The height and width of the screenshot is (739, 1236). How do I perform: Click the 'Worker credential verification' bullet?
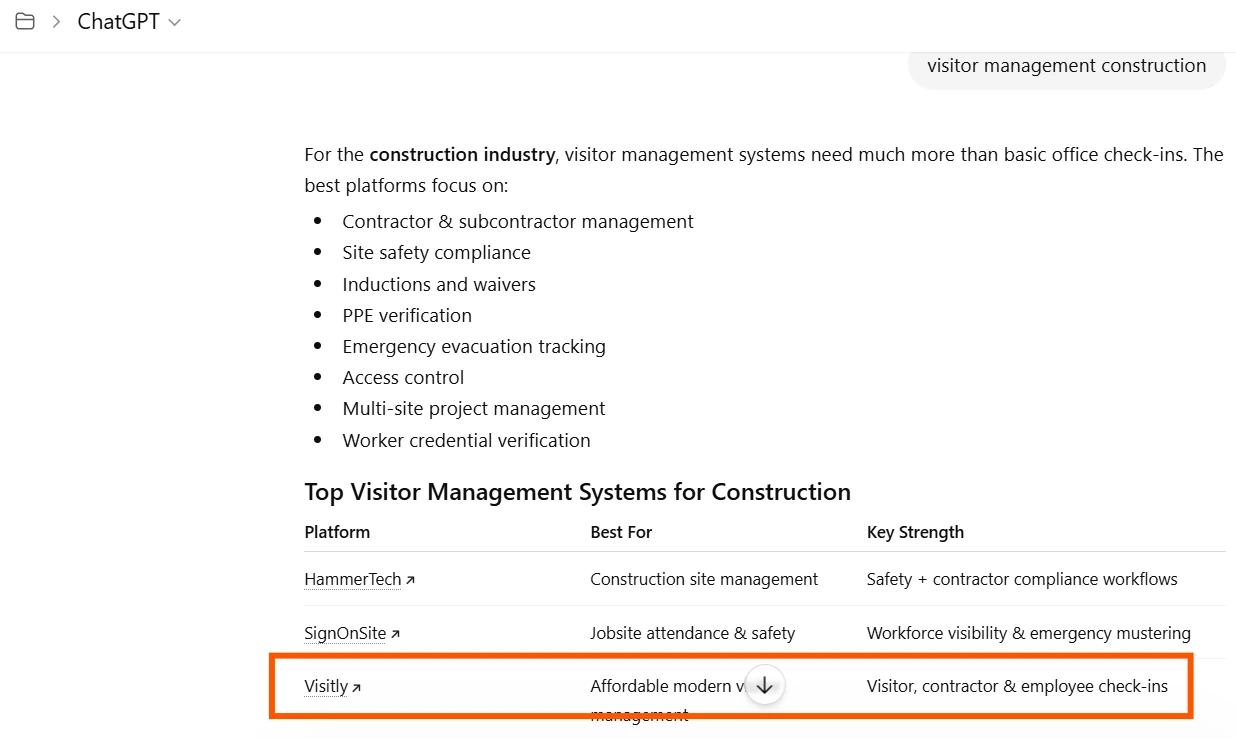(466, 441)
